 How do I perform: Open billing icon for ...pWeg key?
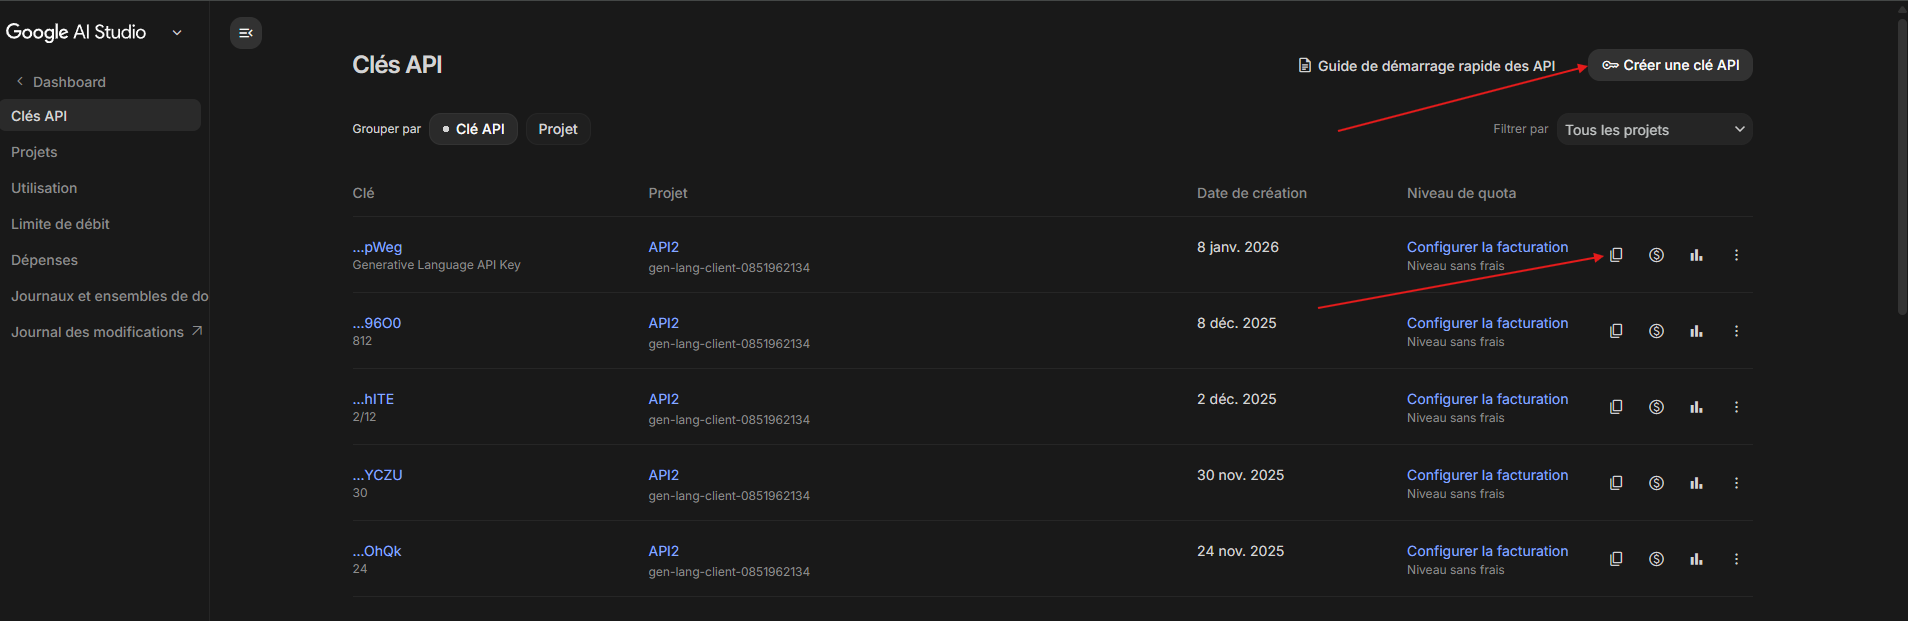coord(1656,255)
